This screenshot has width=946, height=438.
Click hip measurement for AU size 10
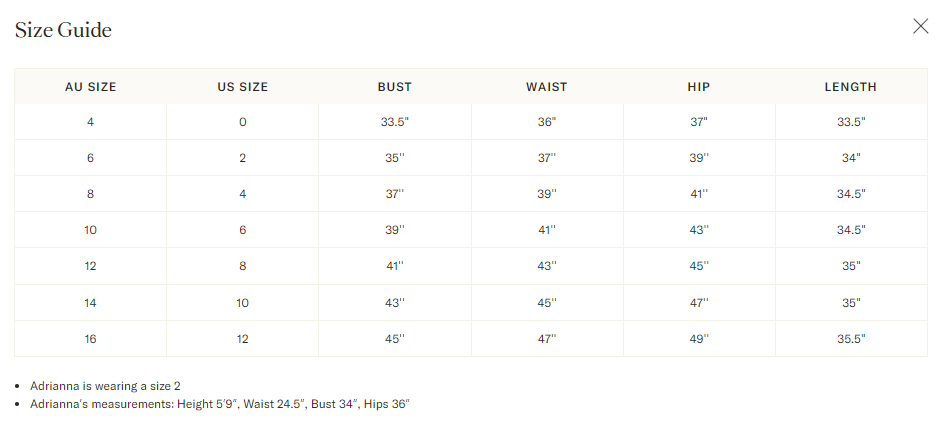point(699,230)
